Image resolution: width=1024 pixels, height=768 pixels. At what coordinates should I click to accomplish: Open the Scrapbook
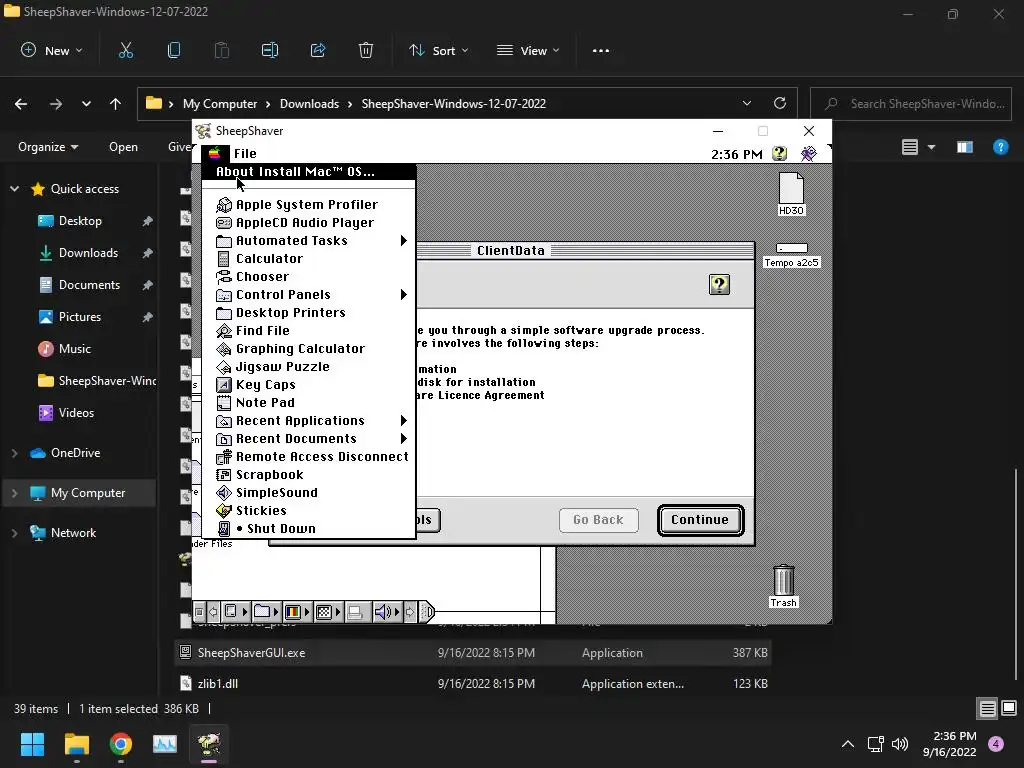pos(308,475)
